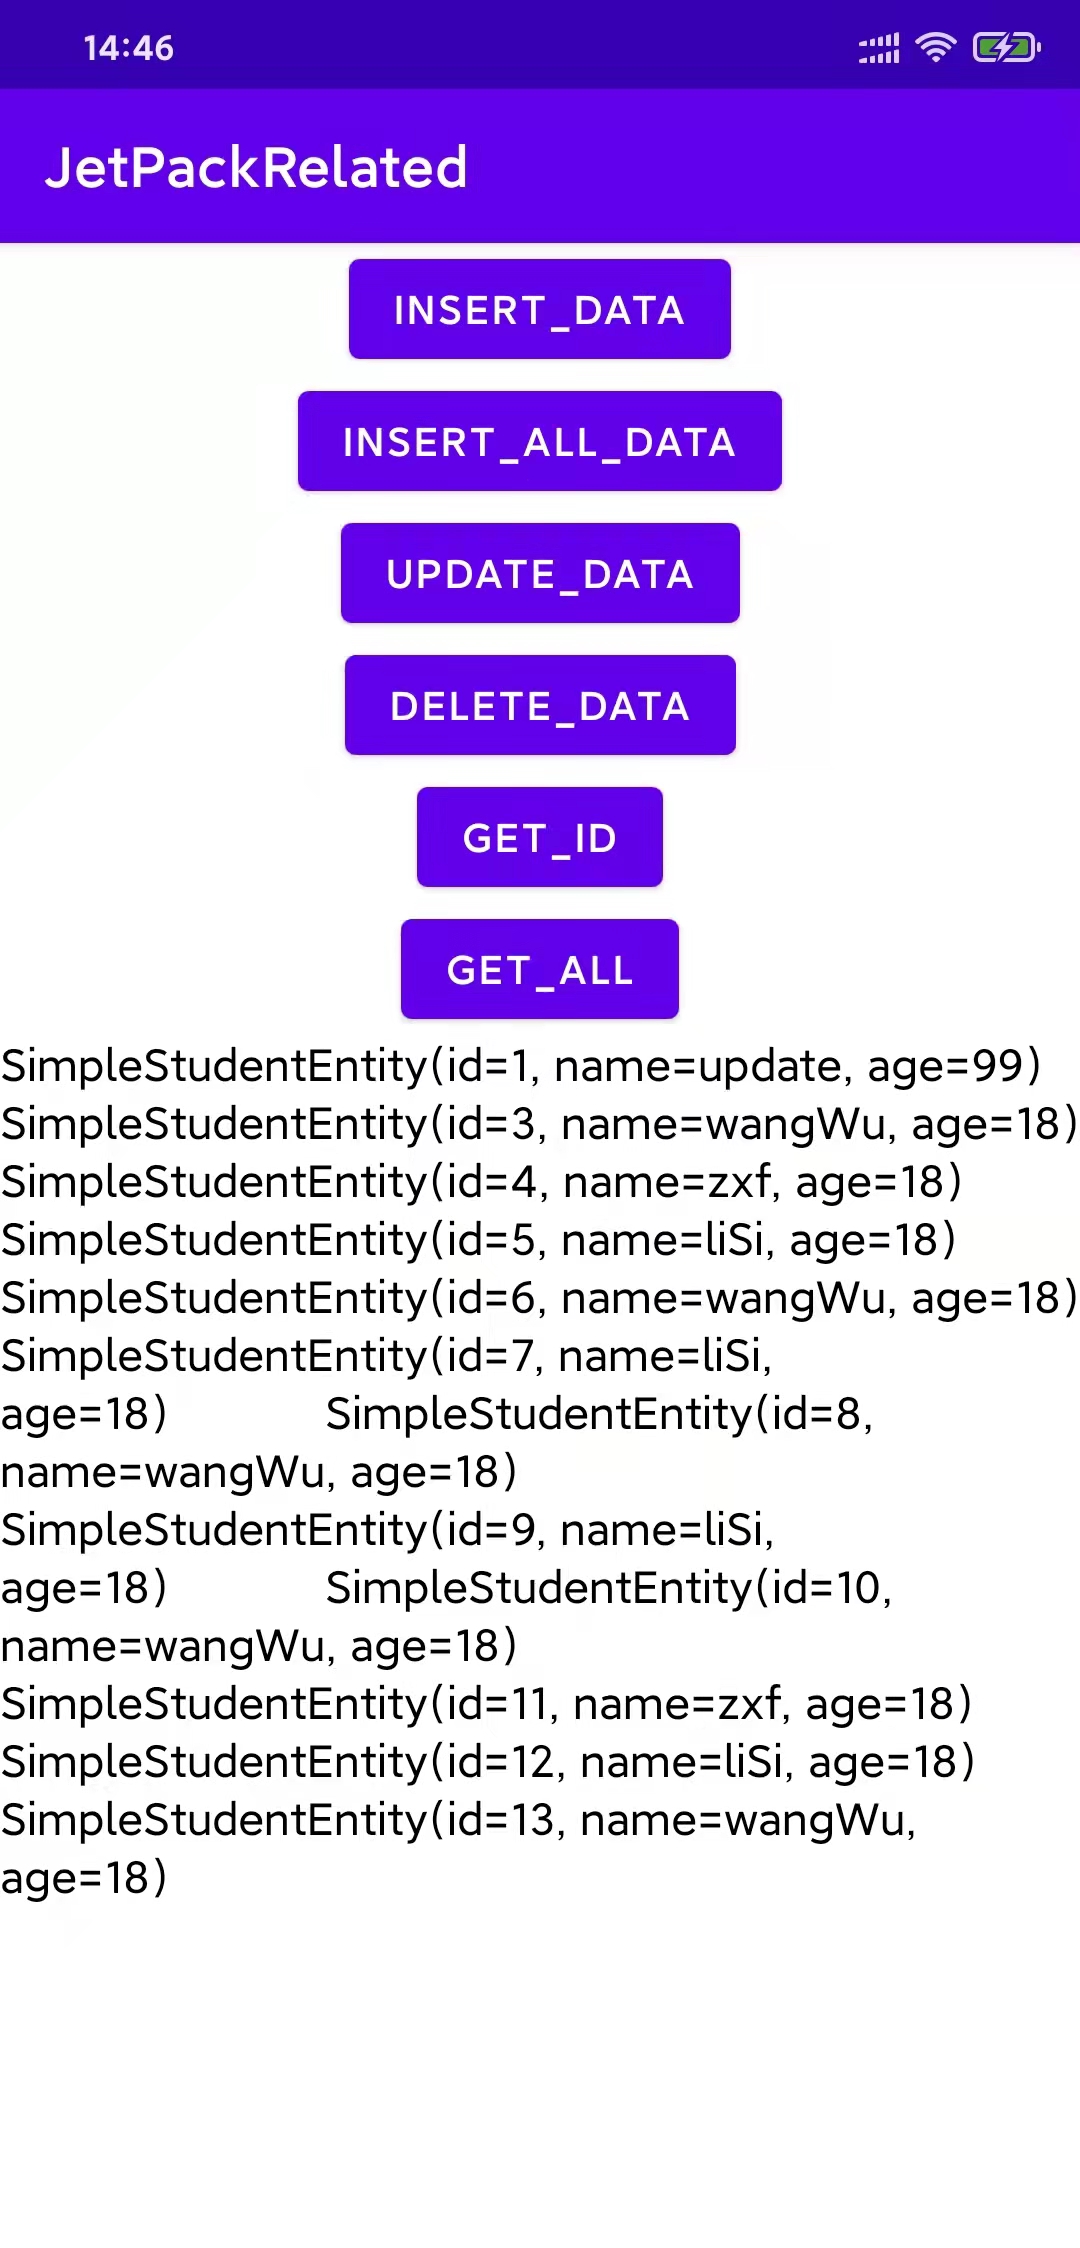This screenshot has height=2248, width=1080.
Task: Tap the last record id=13 wangWu
Action: click(459, 1820)
